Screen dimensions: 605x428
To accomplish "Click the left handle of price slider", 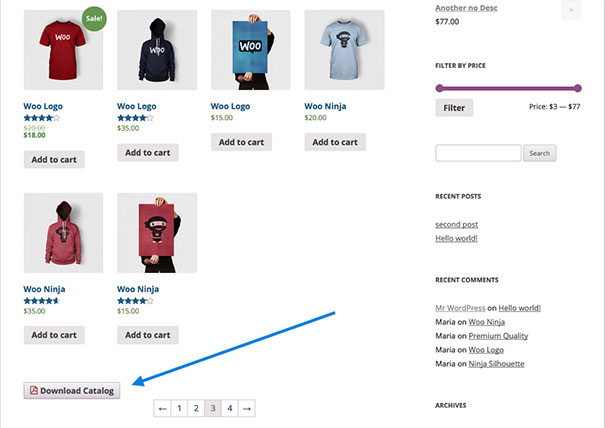I will tap(439, 88).
